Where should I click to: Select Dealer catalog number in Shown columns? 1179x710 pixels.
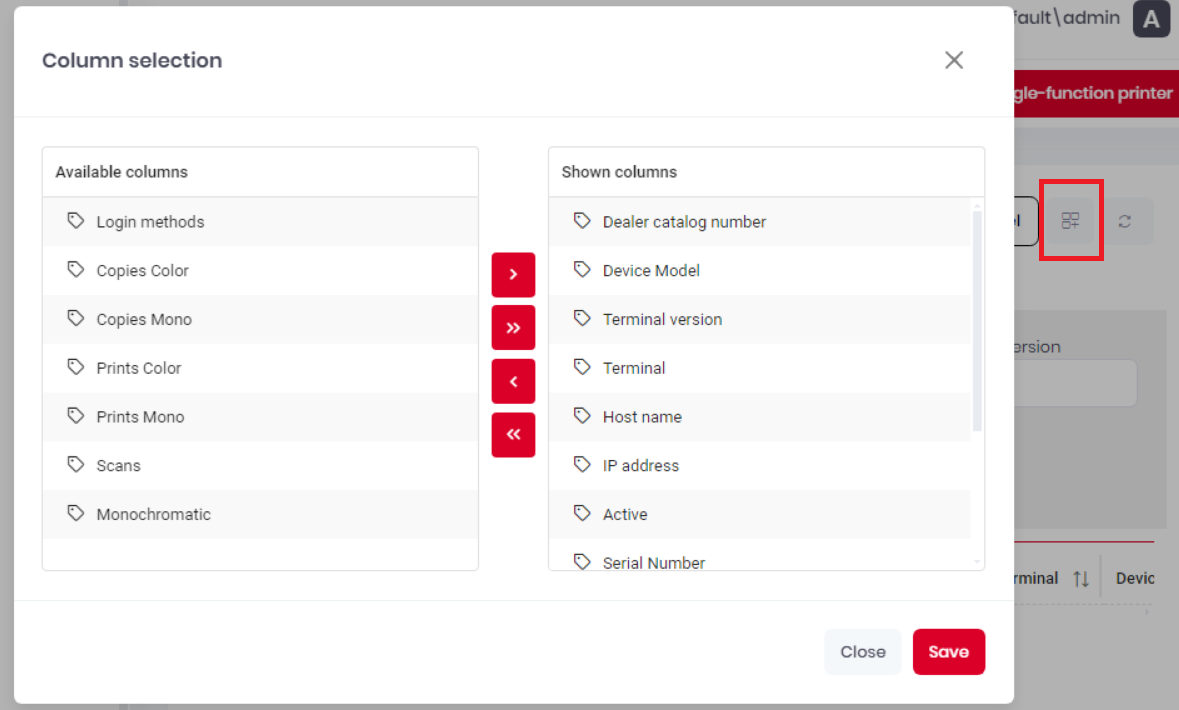point(759,222)
